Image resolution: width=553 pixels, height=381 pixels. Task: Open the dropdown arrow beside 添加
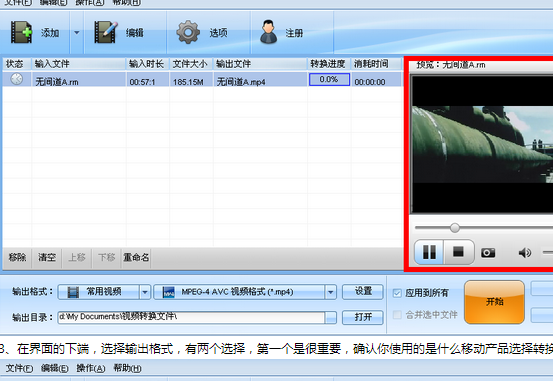77,33
